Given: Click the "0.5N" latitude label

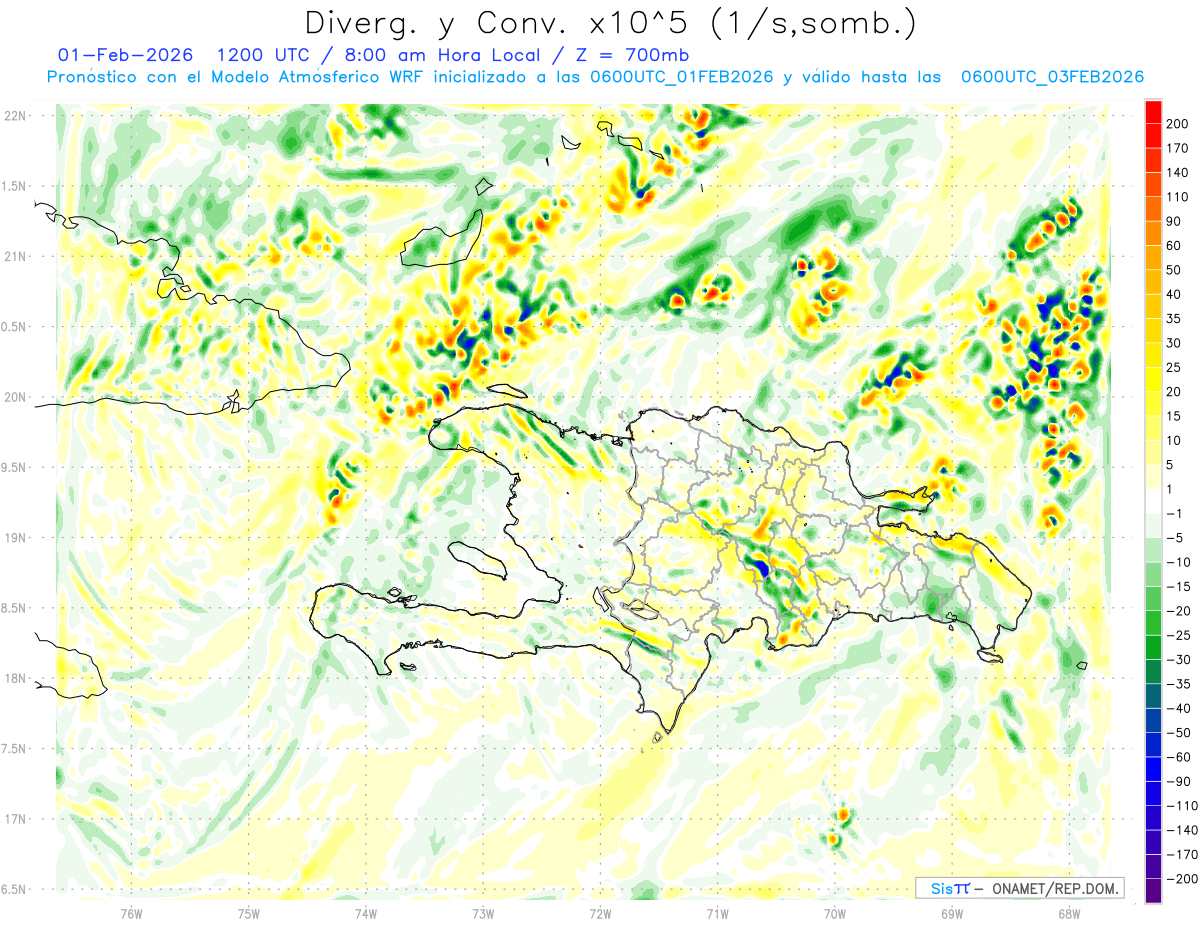Looking at the screenshot, I should pos(15,327).
